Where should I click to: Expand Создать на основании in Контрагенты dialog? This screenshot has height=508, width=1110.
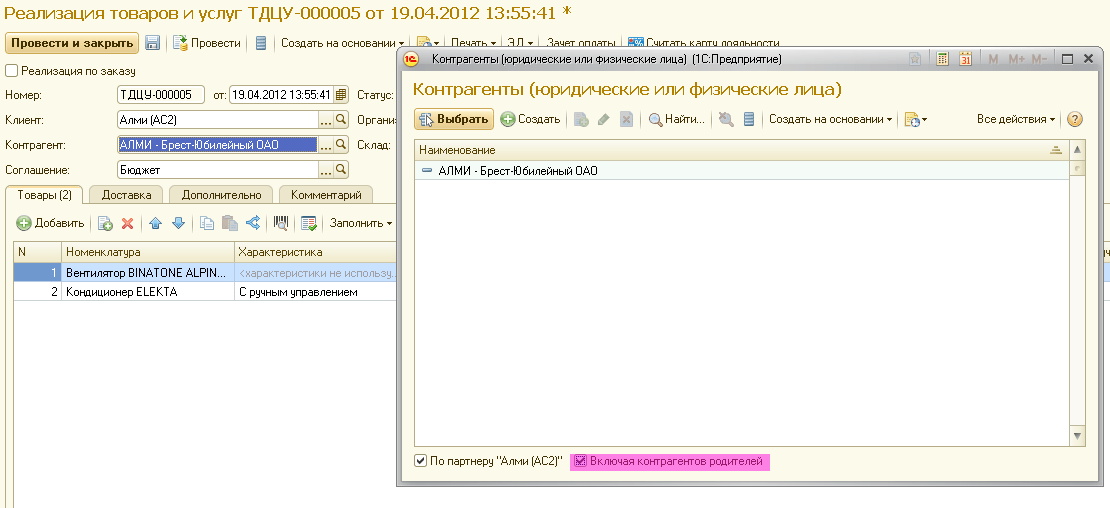tap(830, 120)
